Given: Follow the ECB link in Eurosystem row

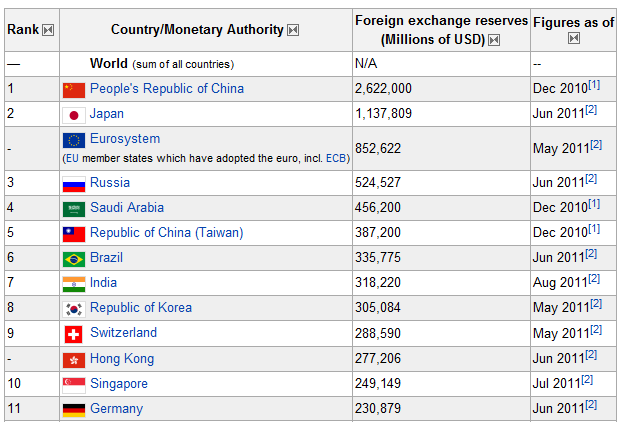Looking at the screenshot, I should [336, 159].
